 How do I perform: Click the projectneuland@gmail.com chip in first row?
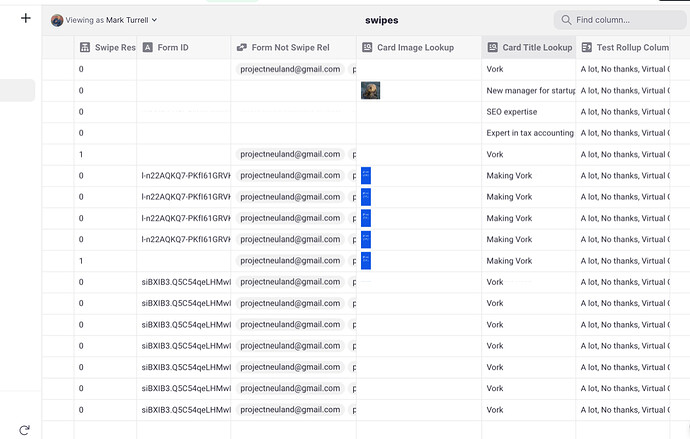point(290,69)
